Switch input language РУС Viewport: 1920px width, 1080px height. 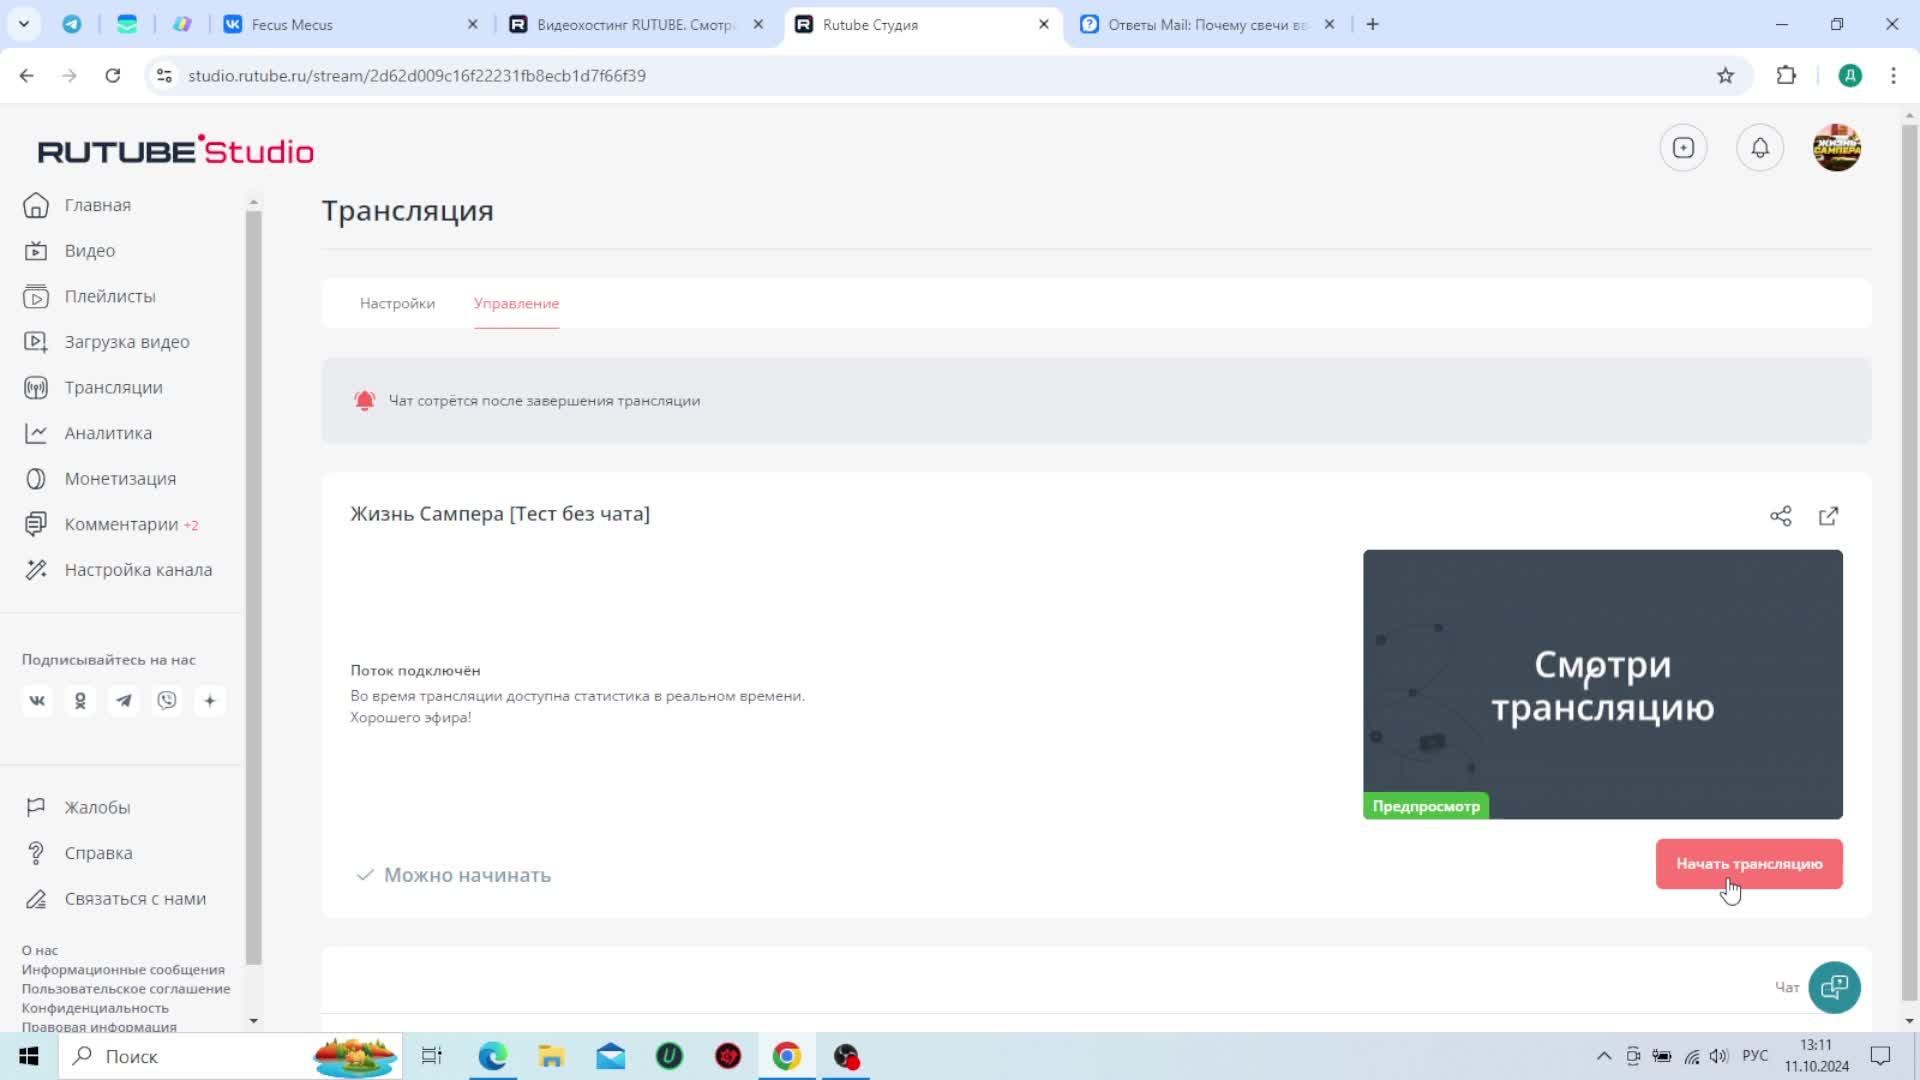[1755, 1056]
